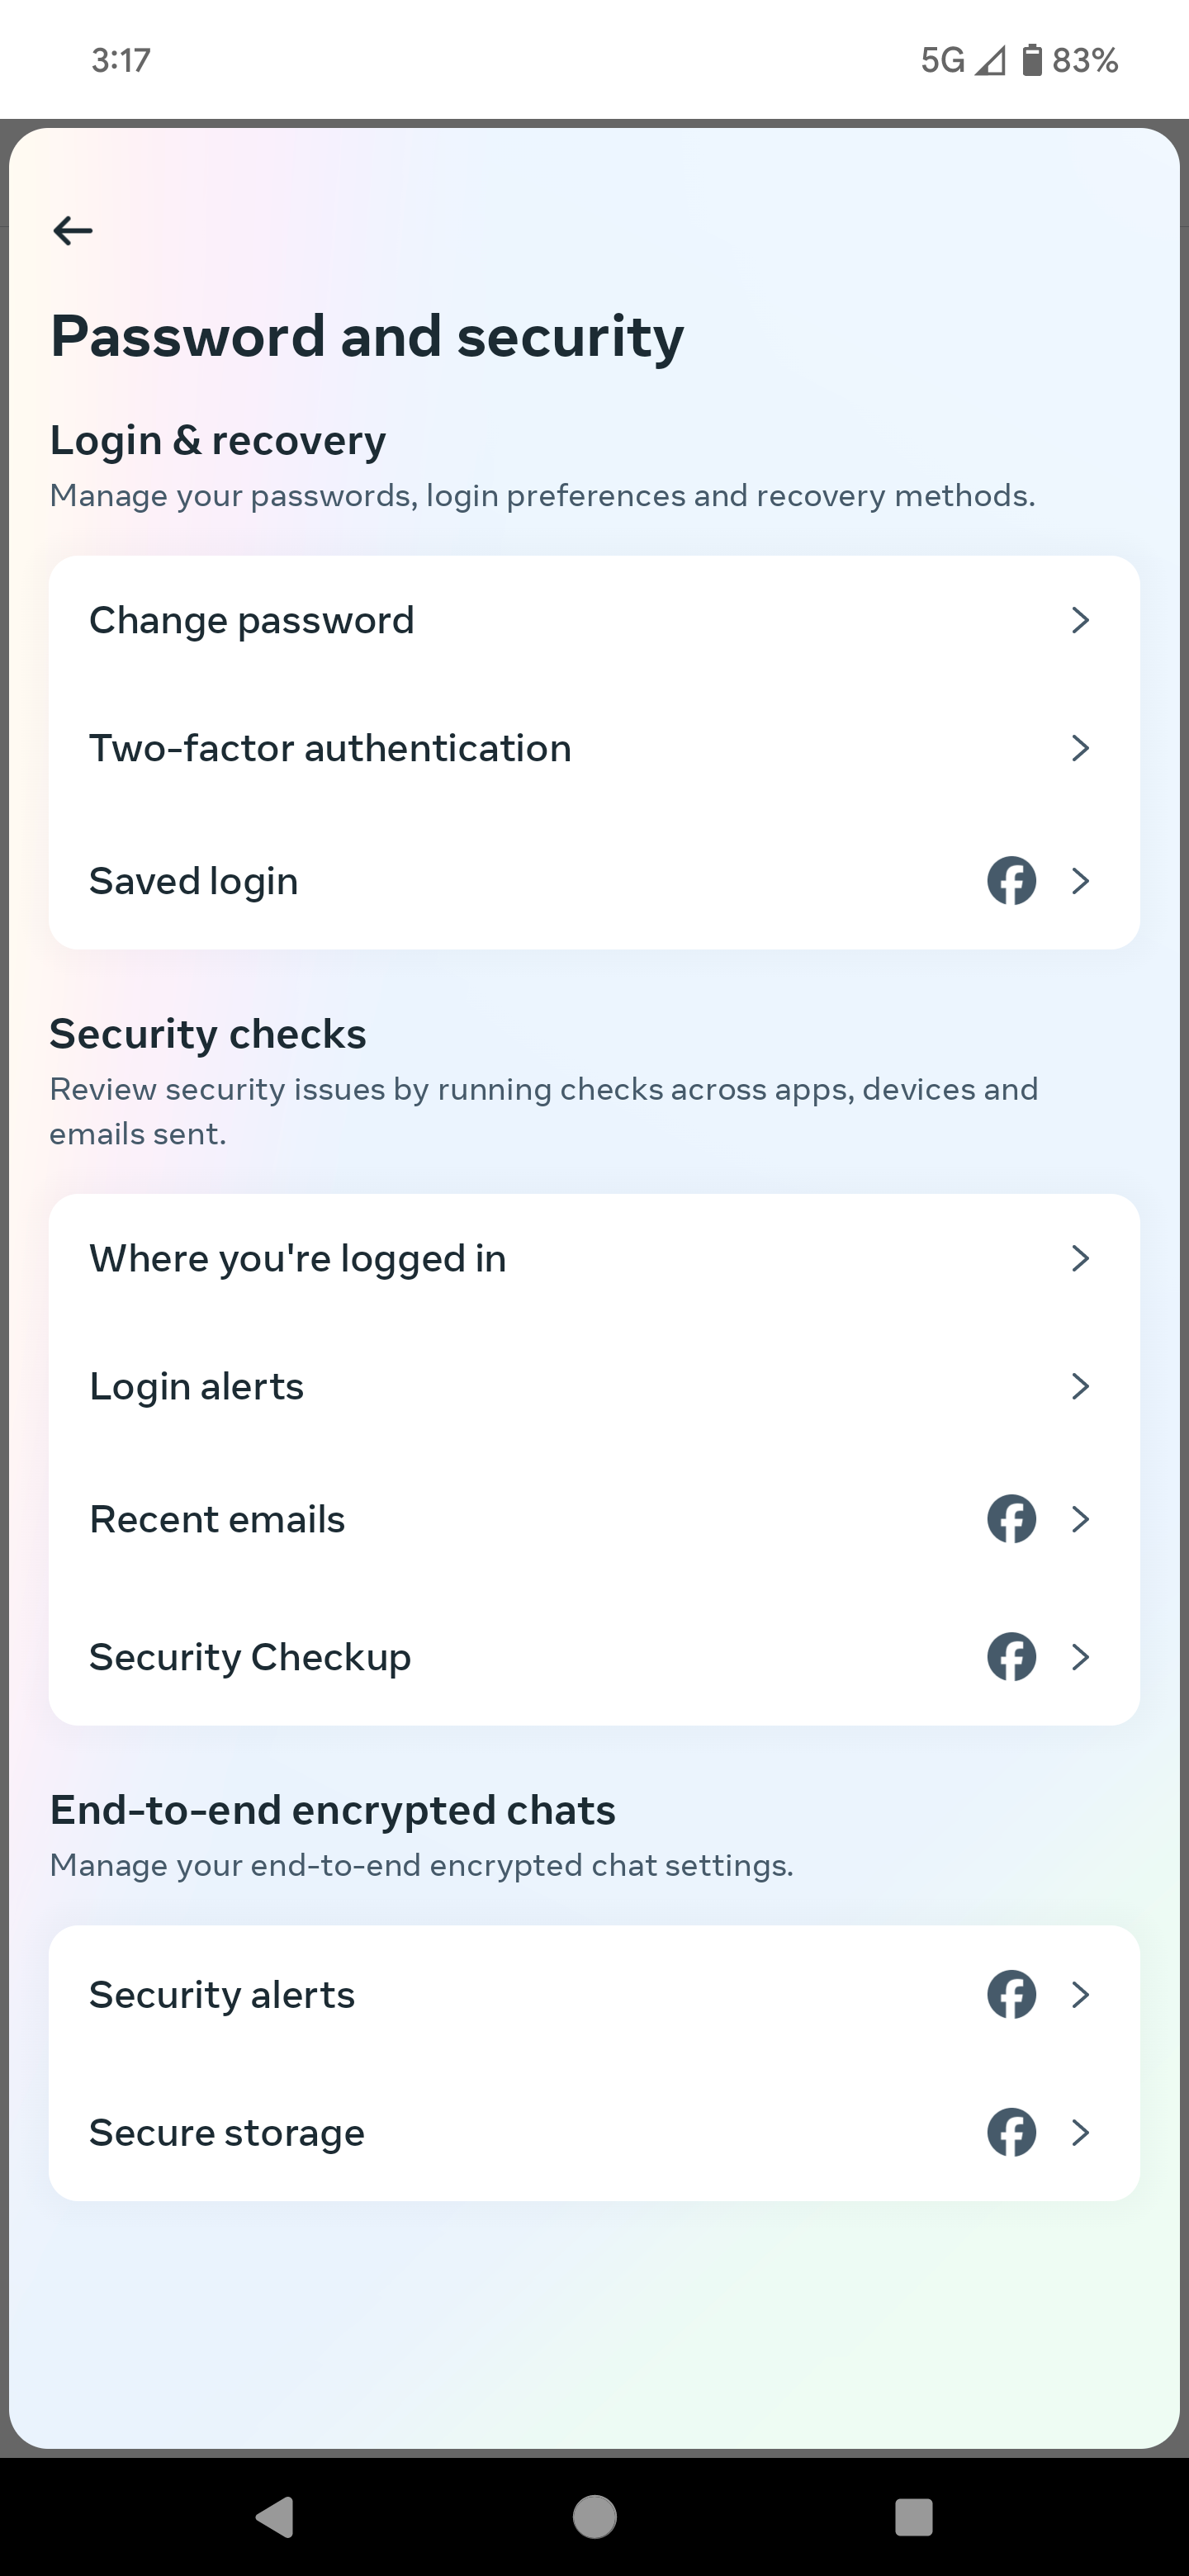Screen dimensions: 1189x2576
Task: Select the Facebook icon on Security Checkup row
Action: (x=1011, y=1657)
